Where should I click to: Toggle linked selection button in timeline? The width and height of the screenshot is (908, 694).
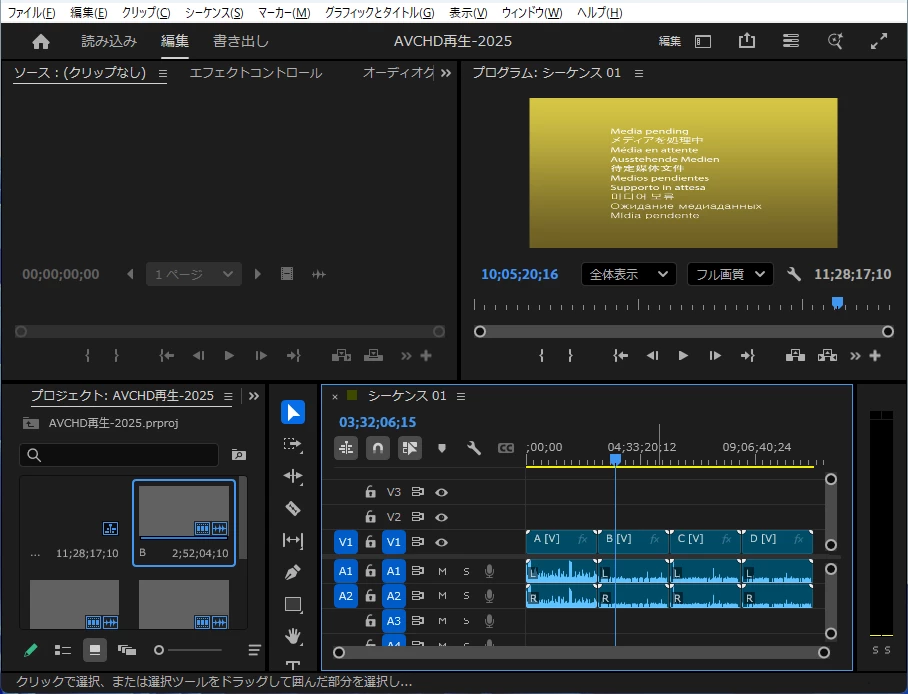(x=409, y=448)
